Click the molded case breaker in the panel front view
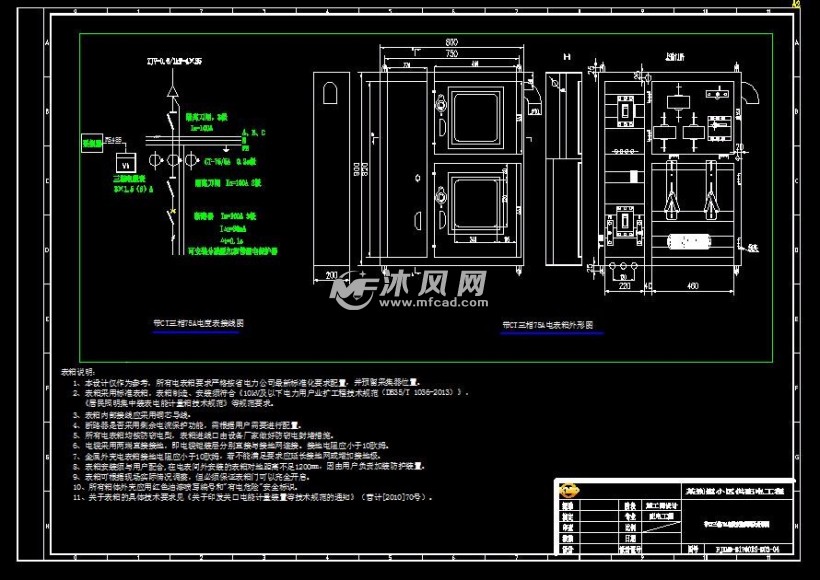The width and height of the screenshot is (820, 580). (x=625, y=112)
